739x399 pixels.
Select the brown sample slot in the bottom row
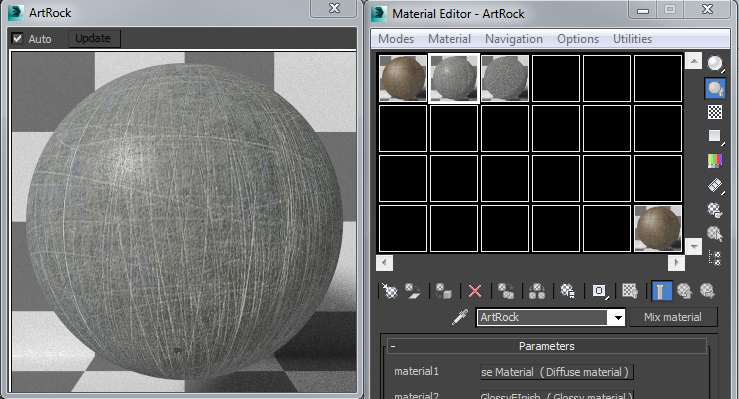tap(658, 228)
